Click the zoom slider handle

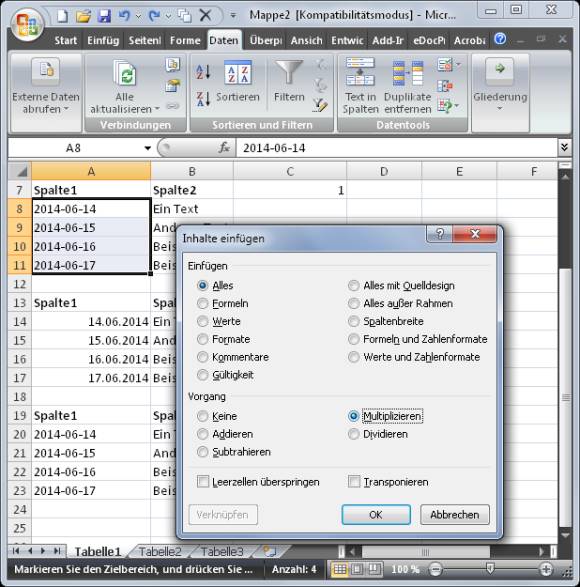[490, 569]
